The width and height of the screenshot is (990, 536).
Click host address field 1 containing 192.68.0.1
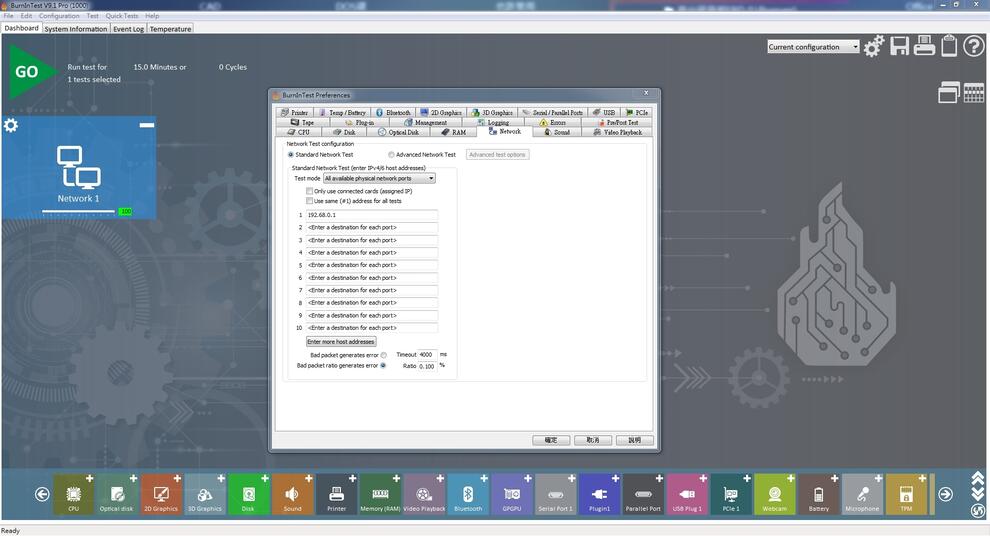click(x=371, y=215)
